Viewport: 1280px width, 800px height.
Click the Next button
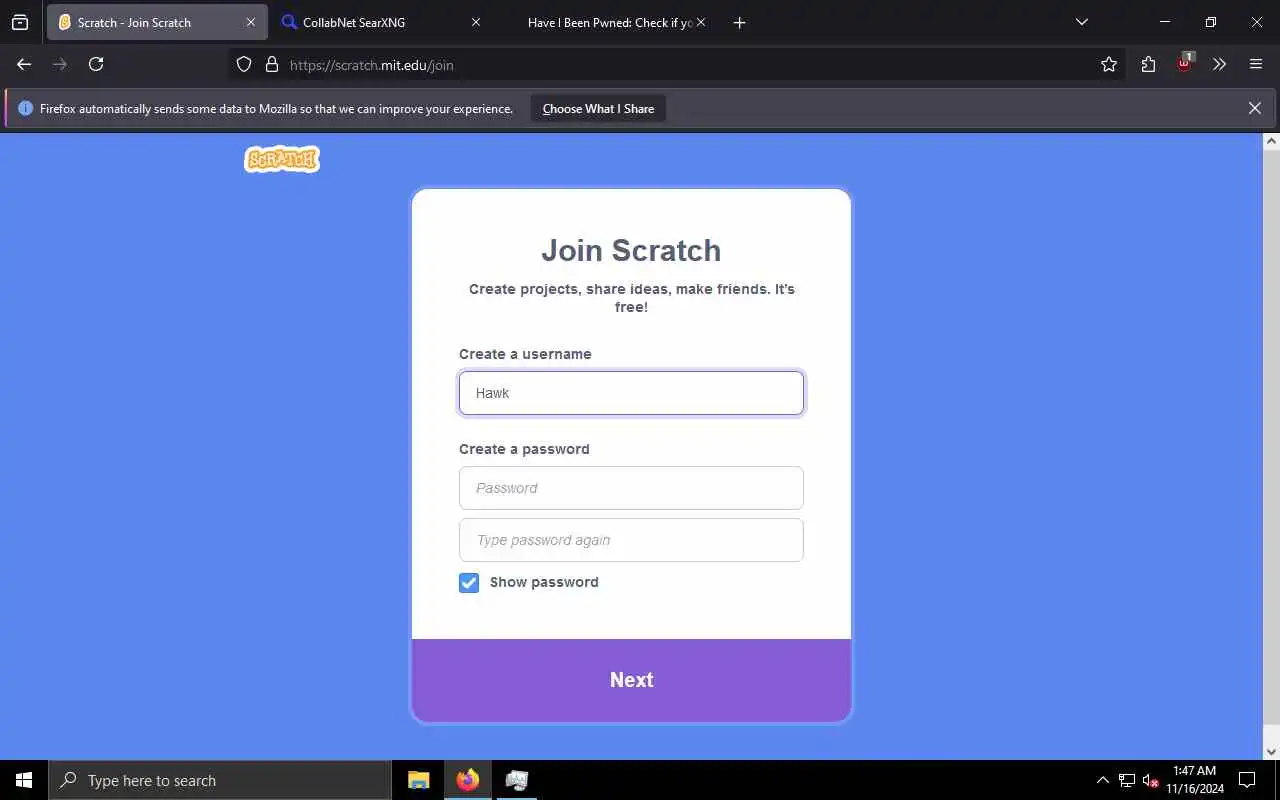[x=631, y=680]
